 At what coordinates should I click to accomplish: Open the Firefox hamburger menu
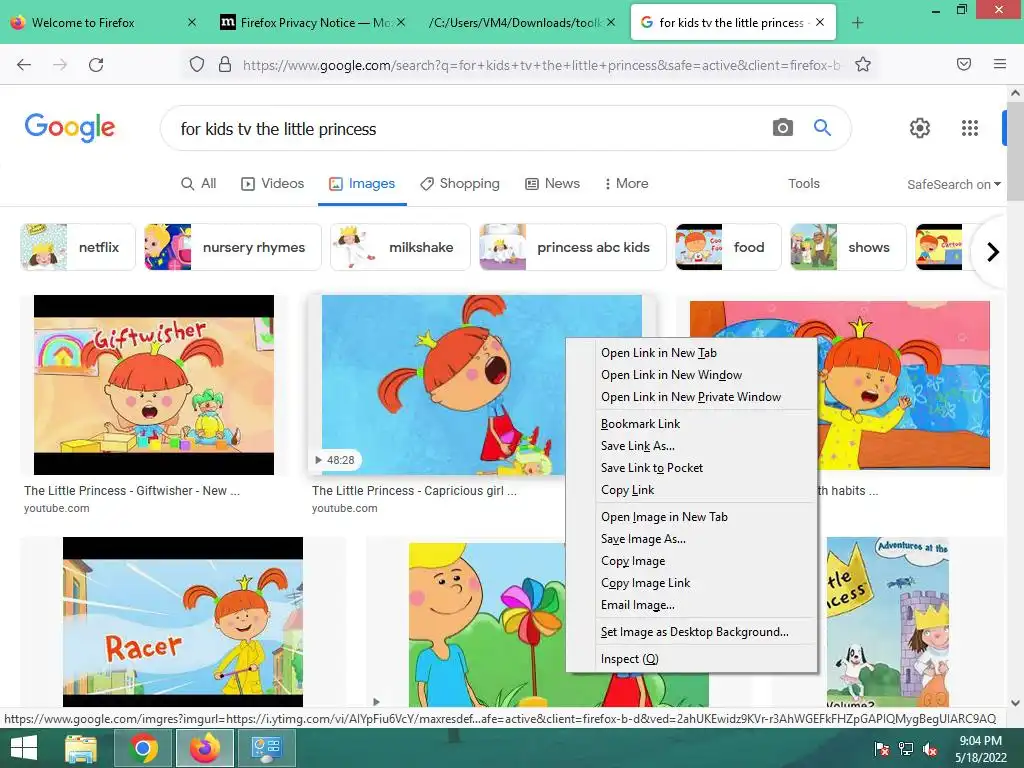[1000, 64]
